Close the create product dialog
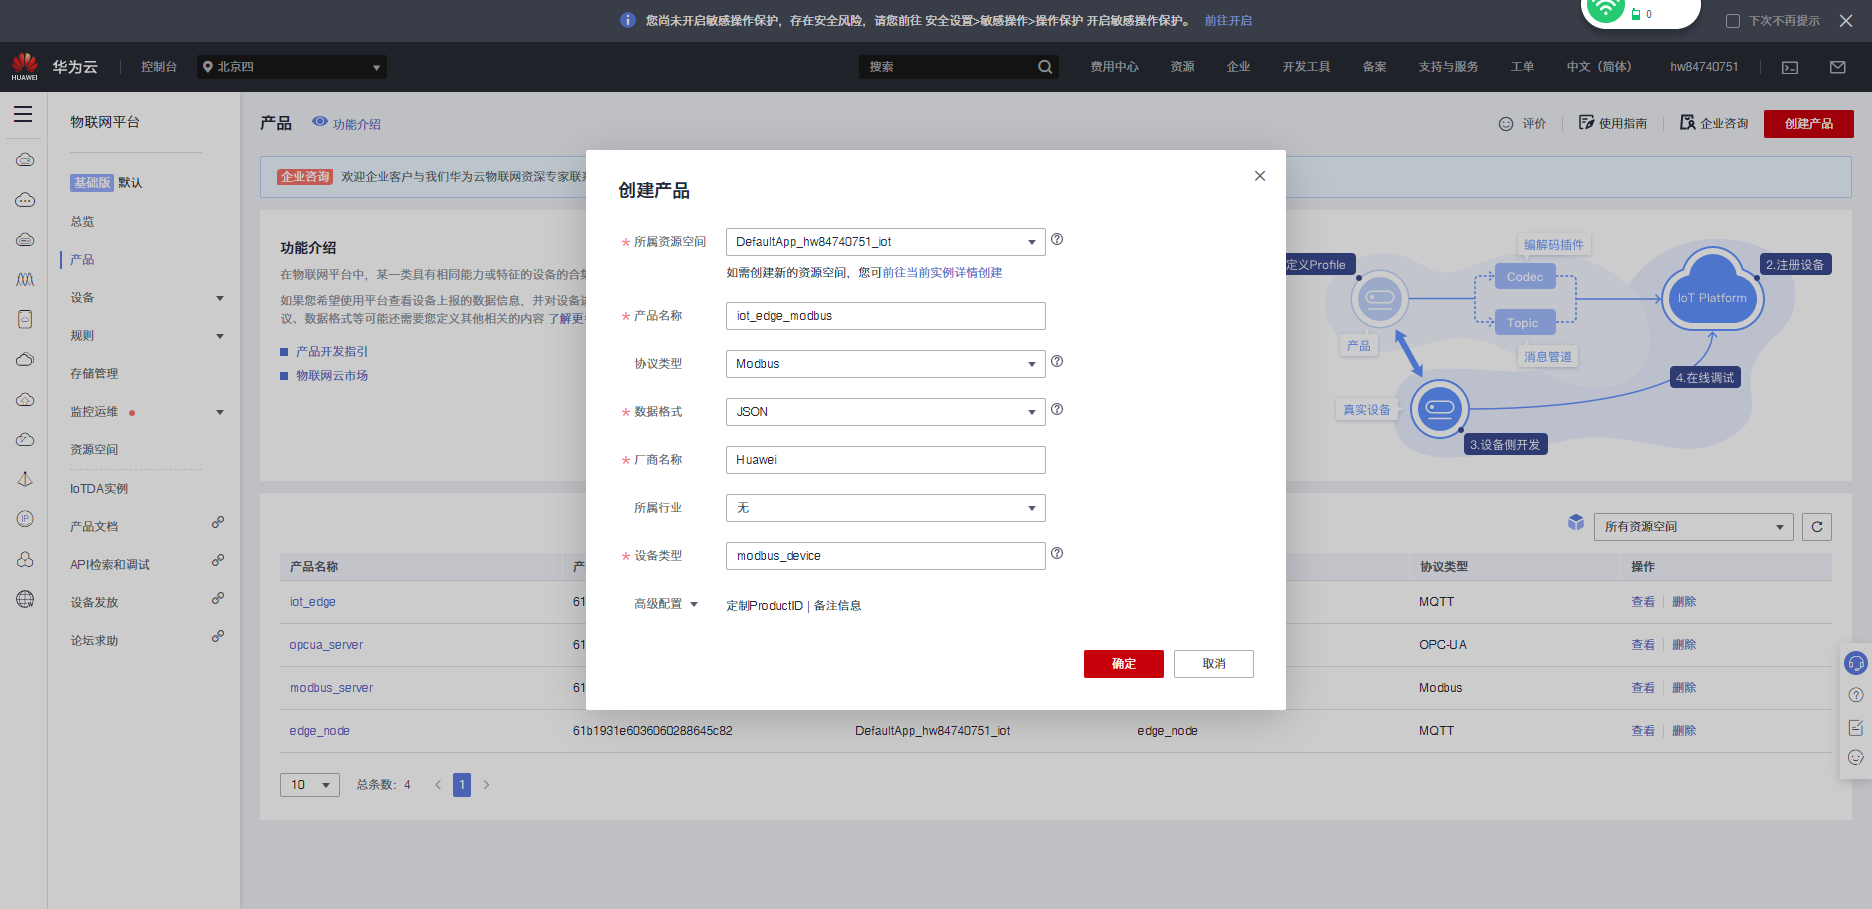1872x909 pixels. (x=1260, y=176)
